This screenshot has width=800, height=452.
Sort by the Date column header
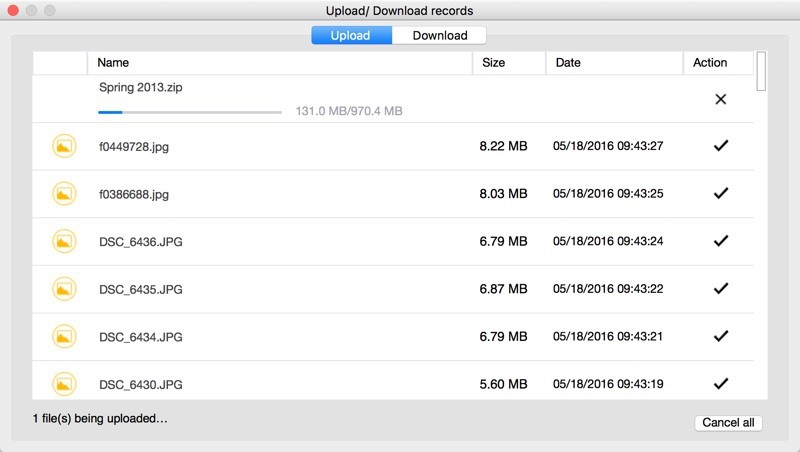coord(614,63)
